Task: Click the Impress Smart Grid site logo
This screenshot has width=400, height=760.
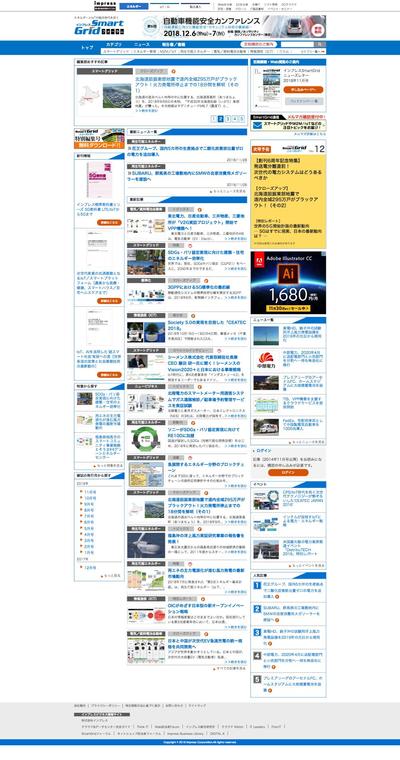Action: pos(99,26)
